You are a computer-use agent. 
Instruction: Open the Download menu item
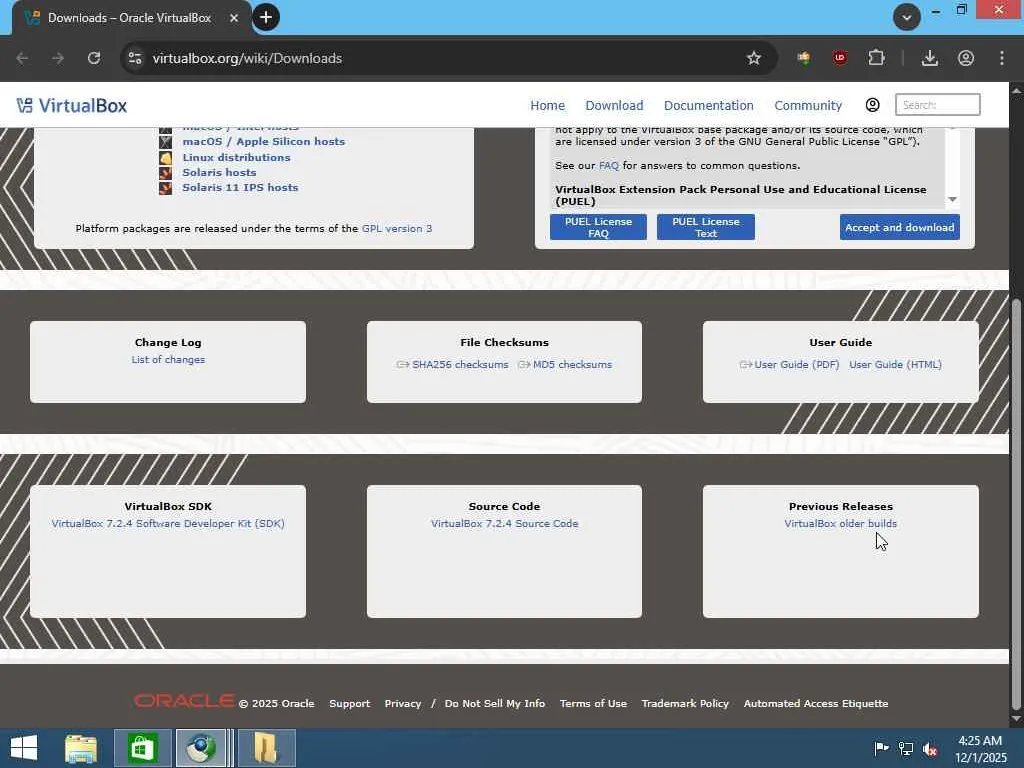(614, 105)
